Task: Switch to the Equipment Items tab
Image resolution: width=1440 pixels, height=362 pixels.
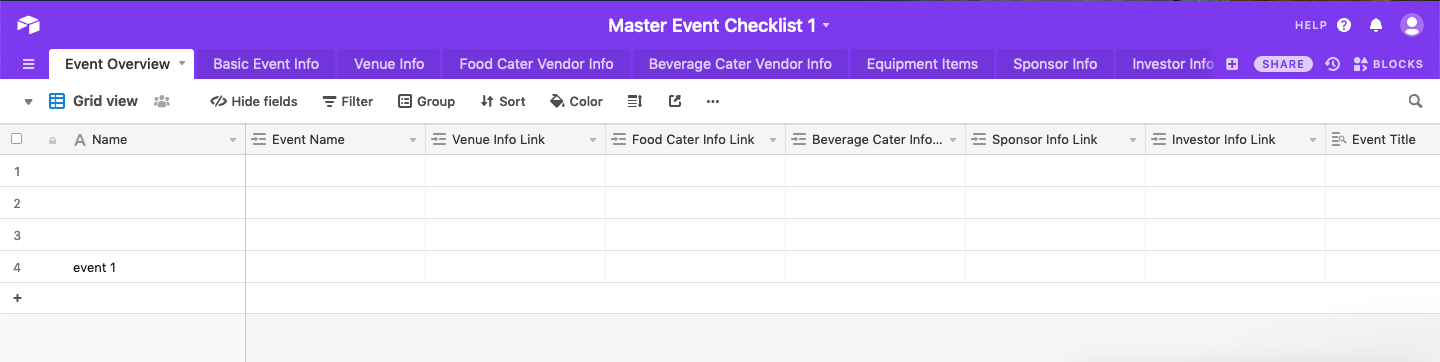Action: click(922, 64)
